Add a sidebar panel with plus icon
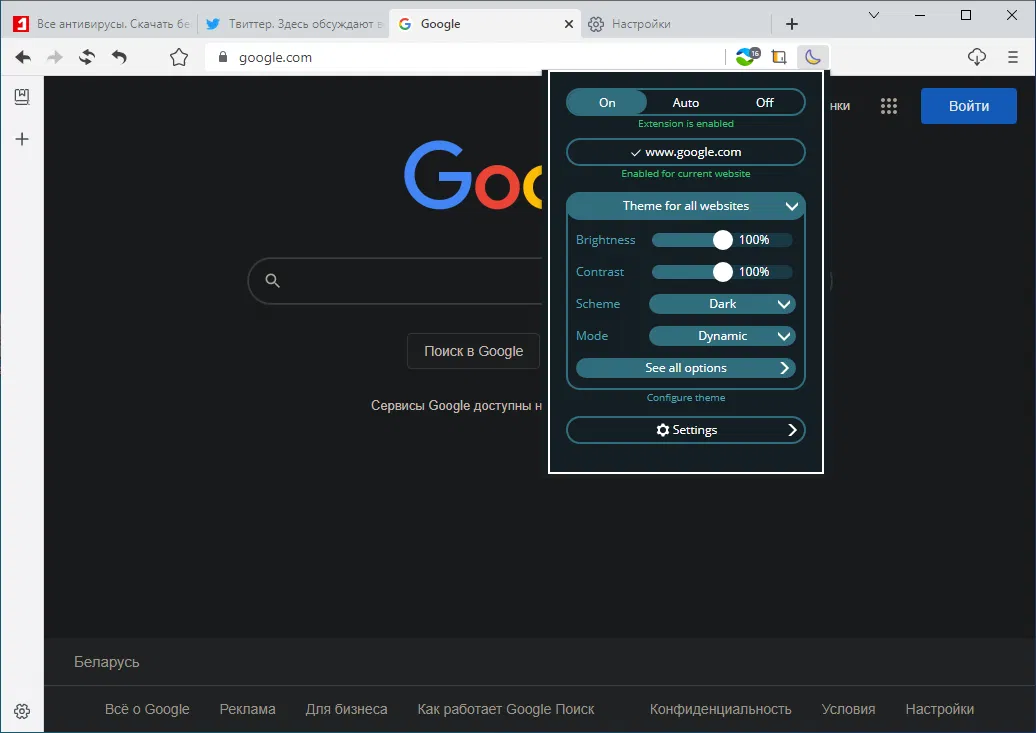This screenshot has height=733, width=1036. [22, 139]
